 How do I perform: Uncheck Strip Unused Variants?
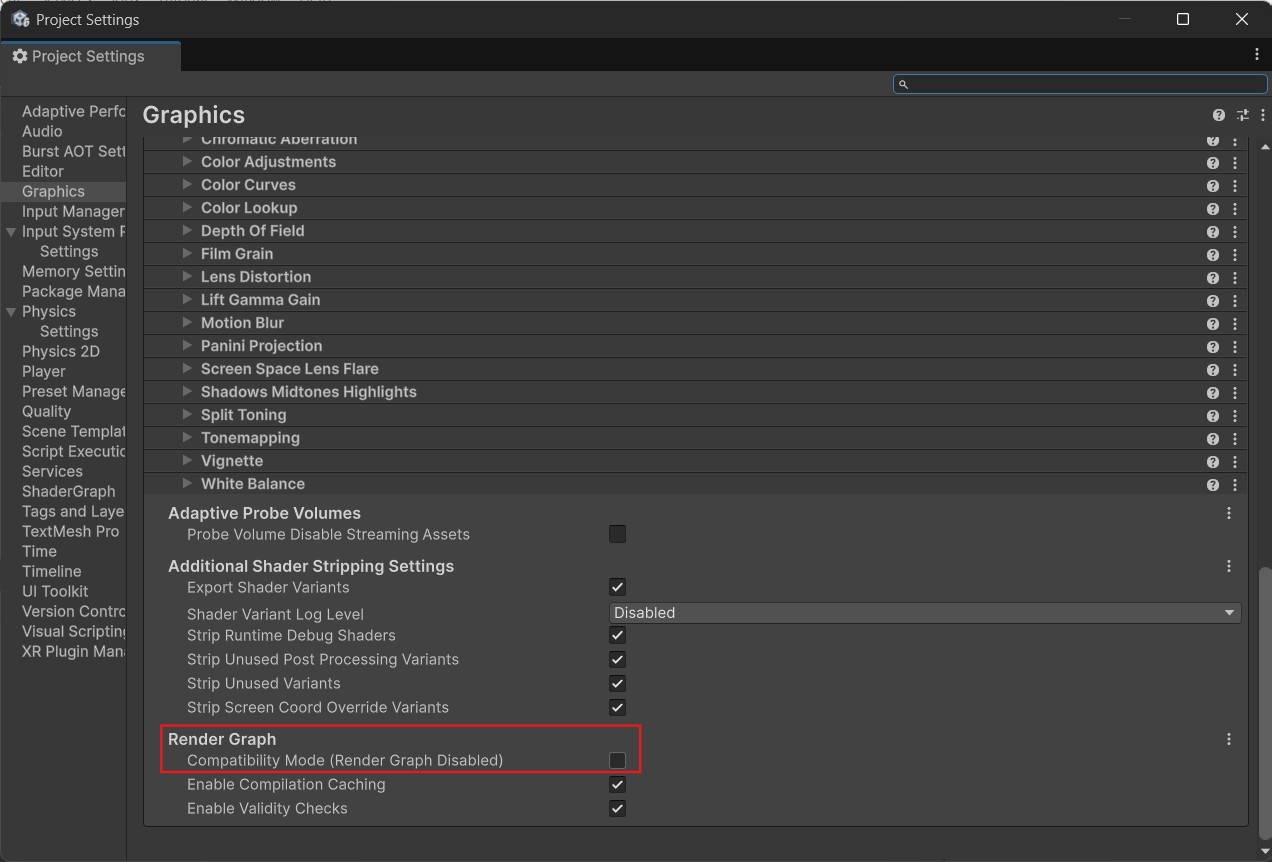tap(617, 683)
